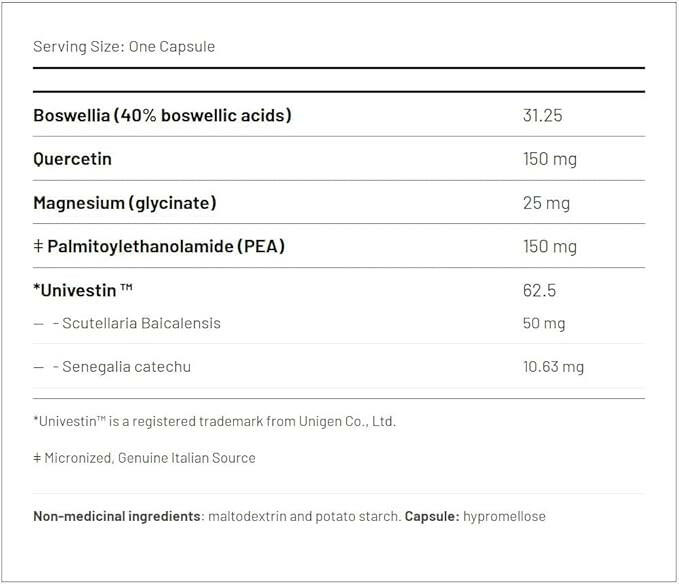Screen dimensions: 679x584
Task: Select the Scutellaria Baicalensis sub-ingredient
Action: (141, 323)
